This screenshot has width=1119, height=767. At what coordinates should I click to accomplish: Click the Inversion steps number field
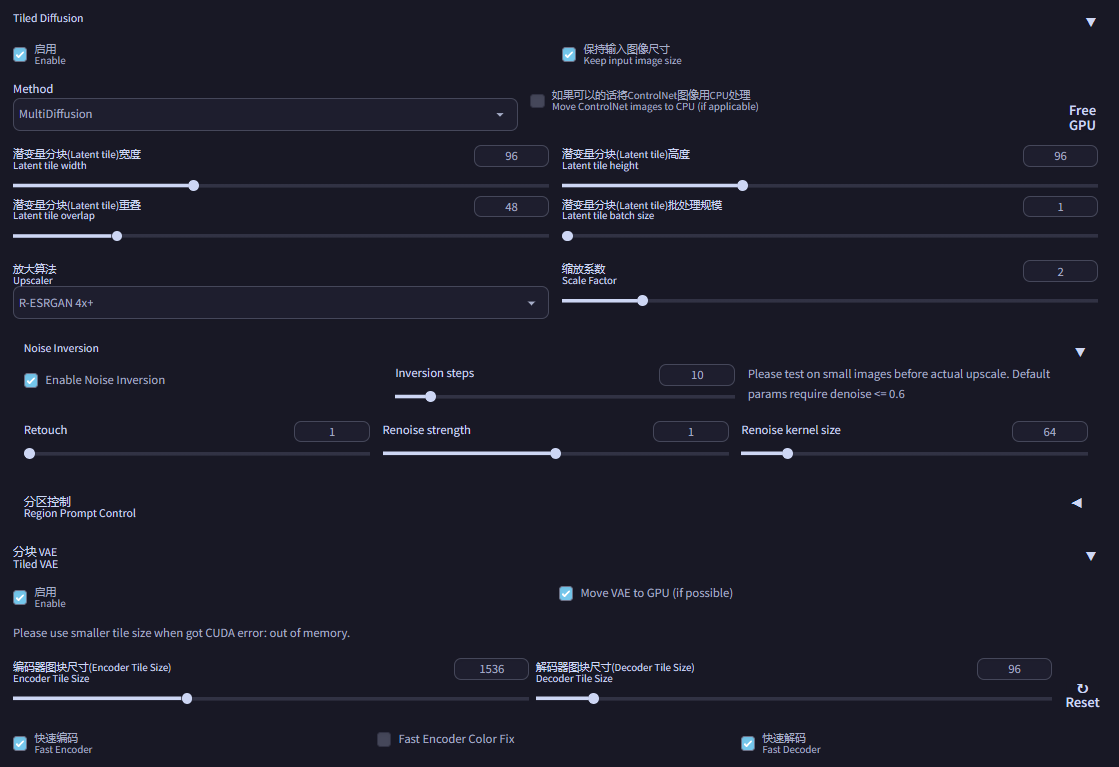696,374
